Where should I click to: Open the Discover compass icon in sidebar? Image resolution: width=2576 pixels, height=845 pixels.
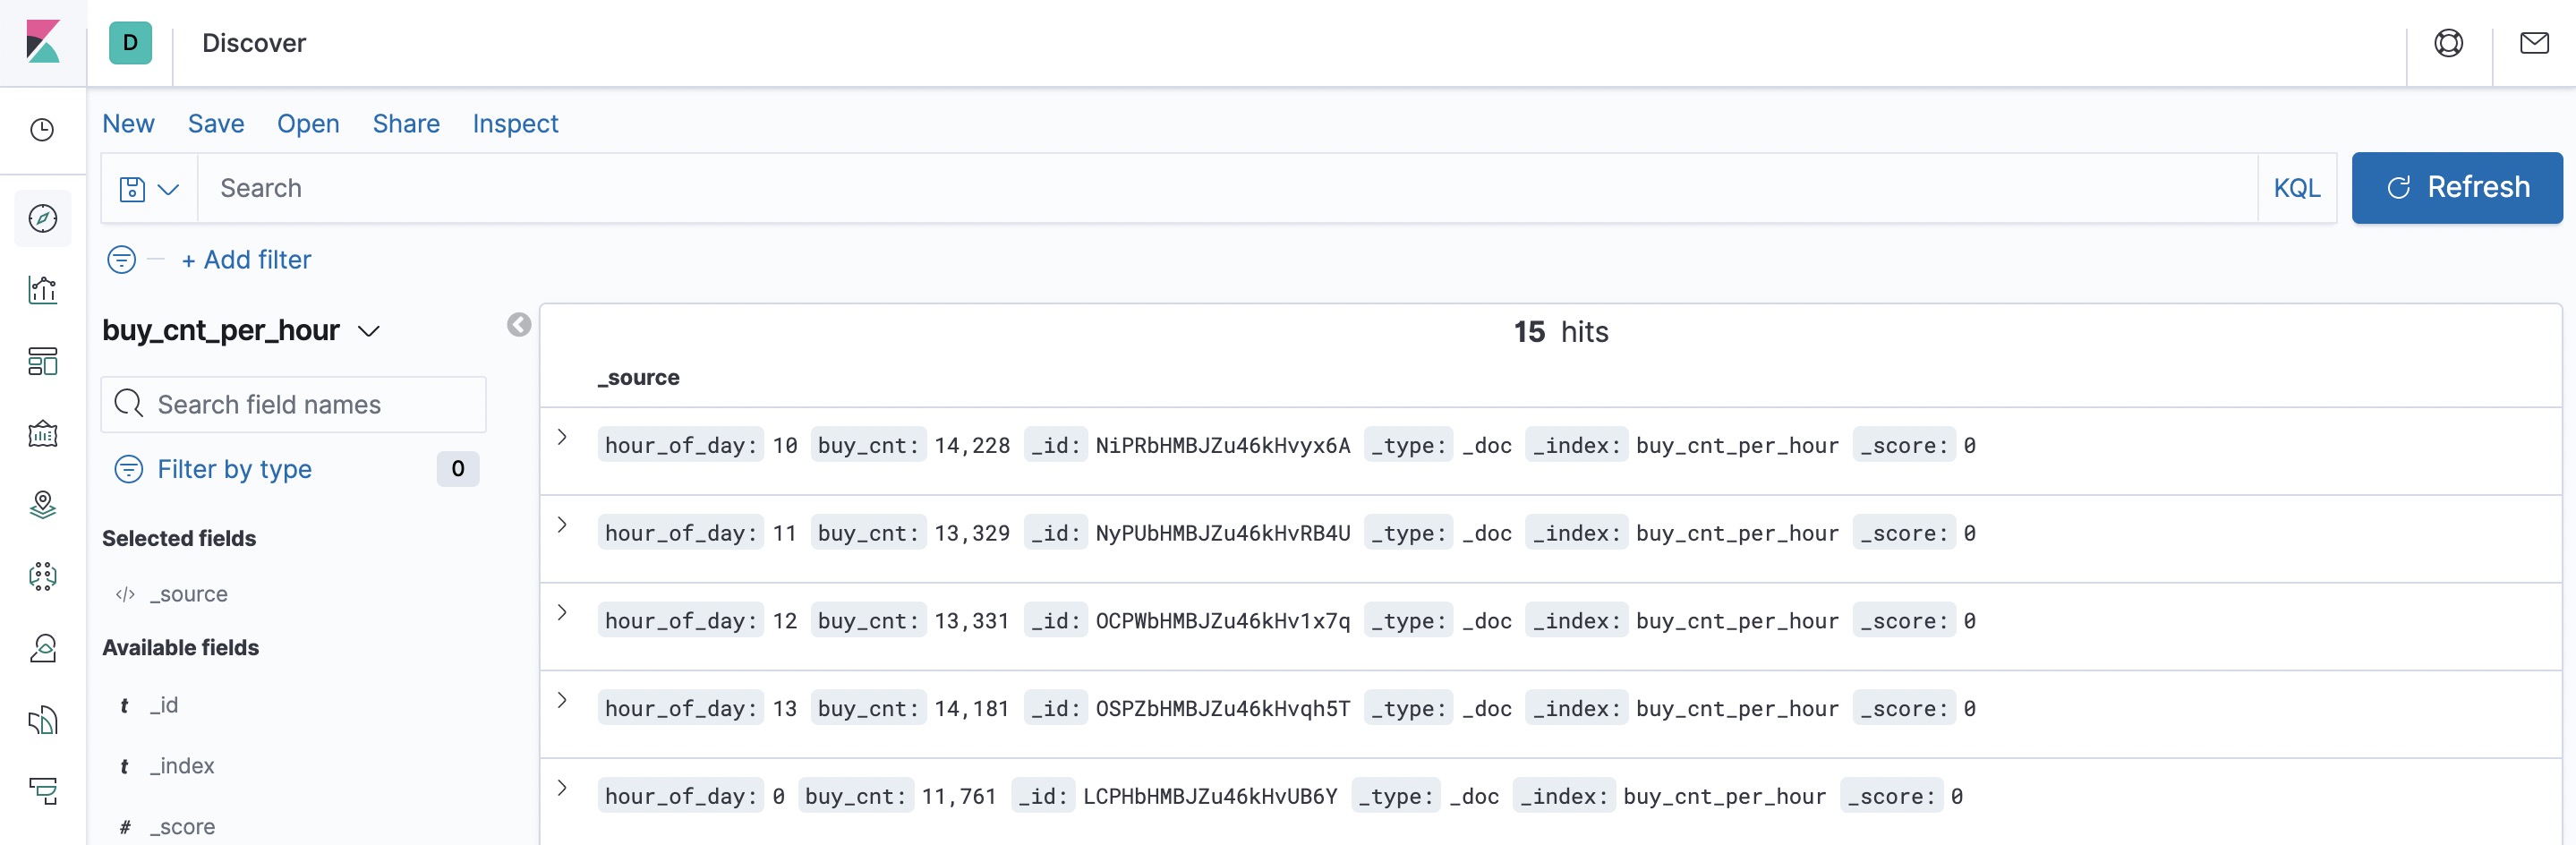pyautogui.click(x=42, y=218)
